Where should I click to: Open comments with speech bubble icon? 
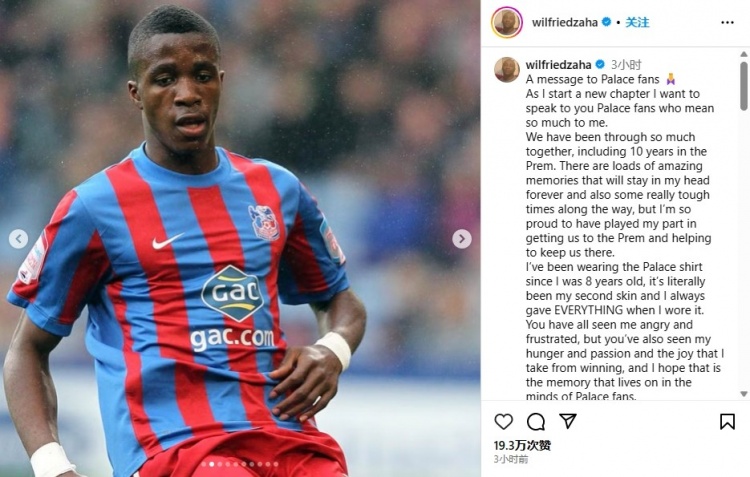pyautogui.click(x=536, y=422)
